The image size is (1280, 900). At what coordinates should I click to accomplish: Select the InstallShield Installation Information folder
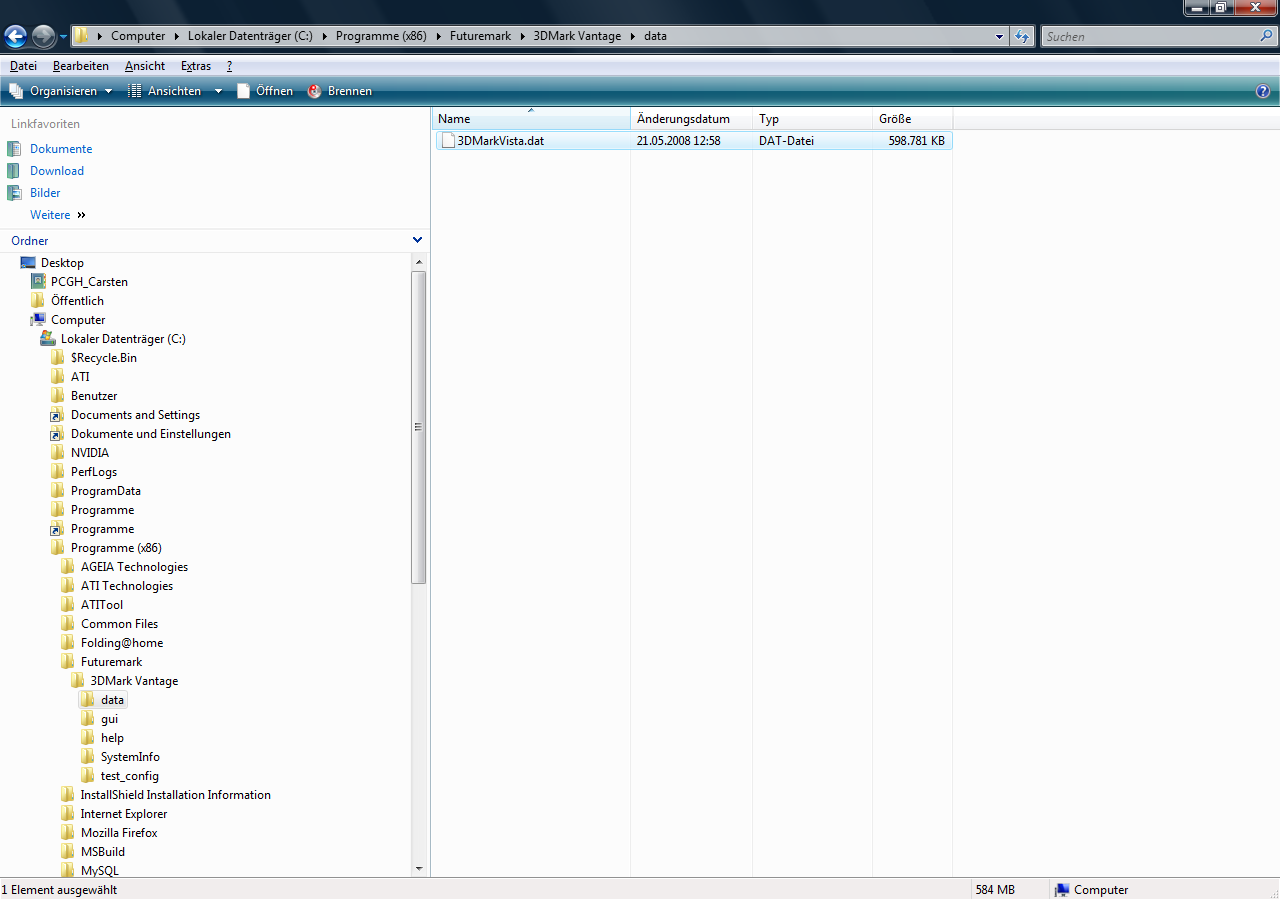[176, 795]
